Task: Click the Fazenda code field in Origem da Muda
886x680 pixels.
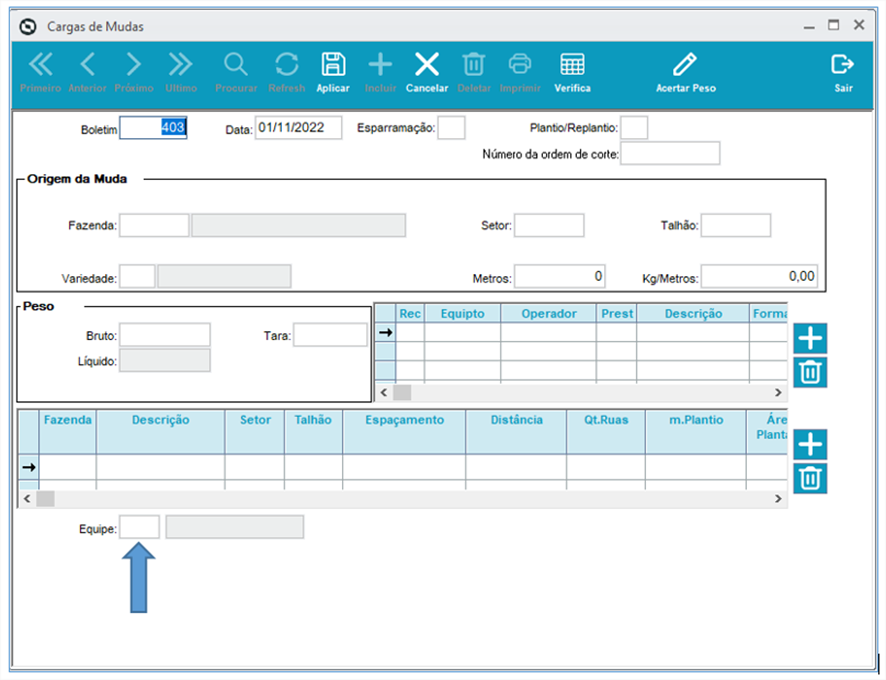Action: (x=154, y=225)
